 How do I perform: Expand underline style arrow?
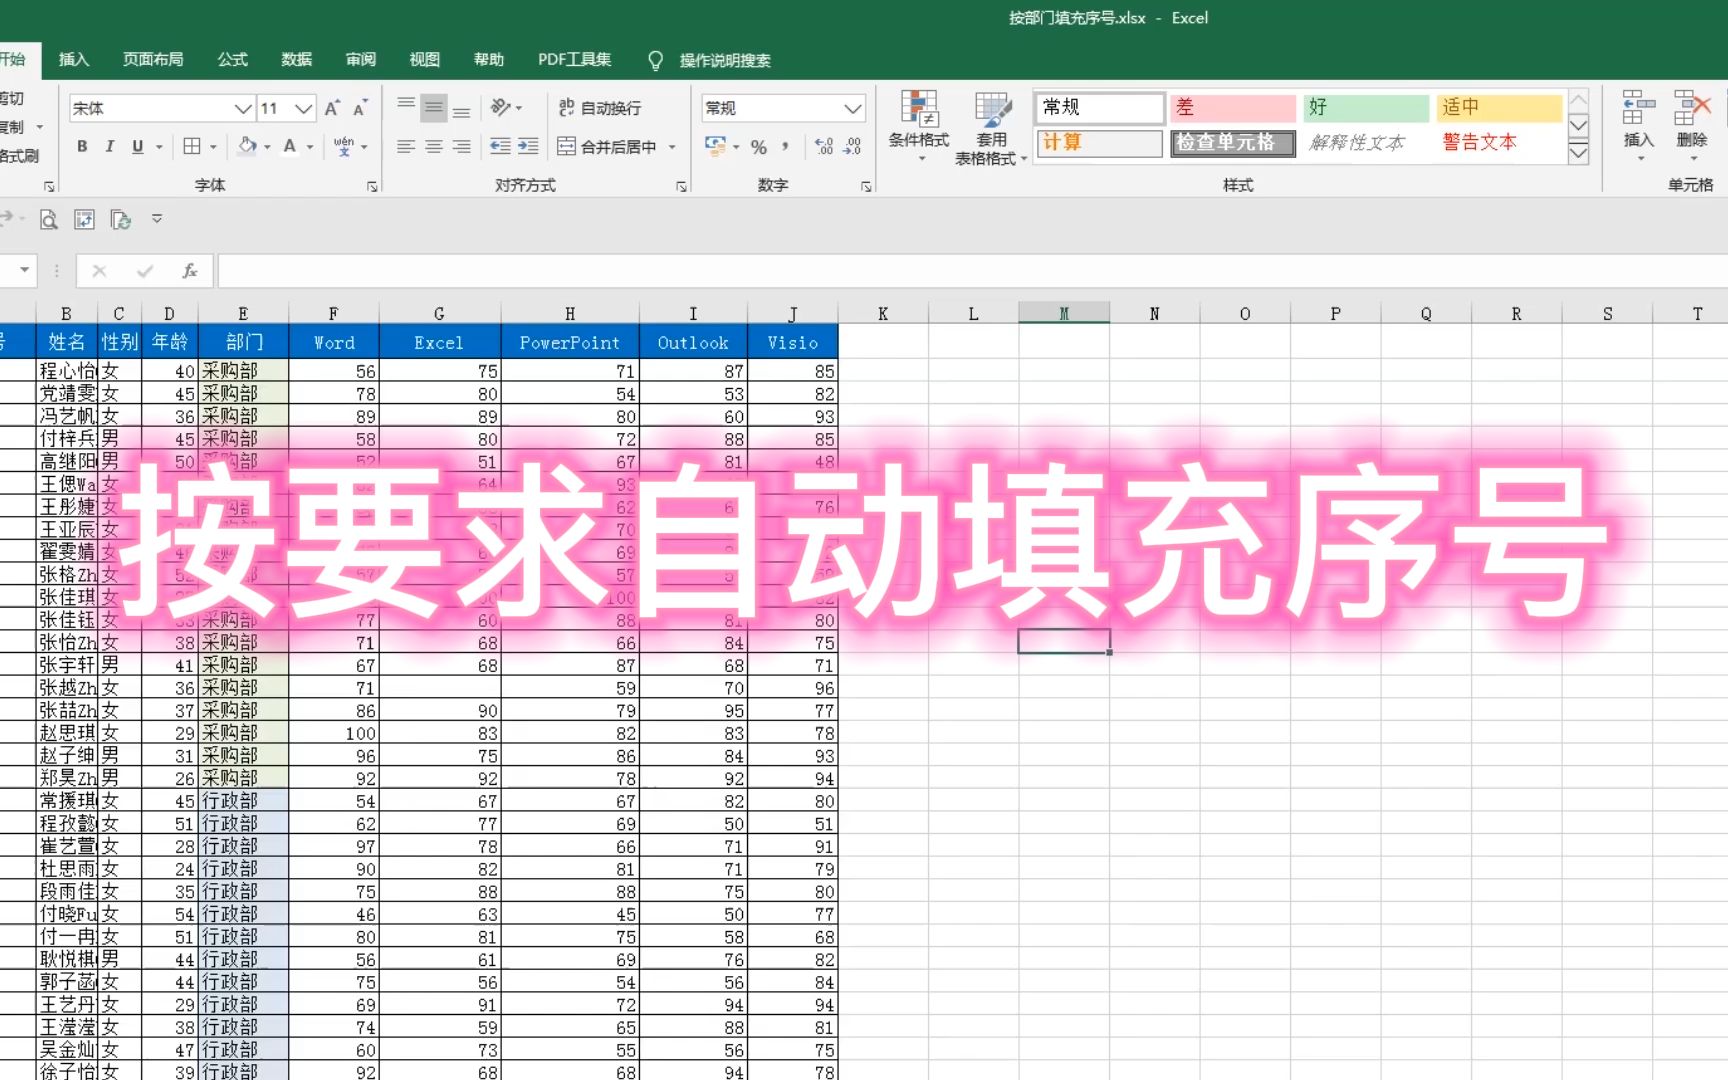(158, 147)
